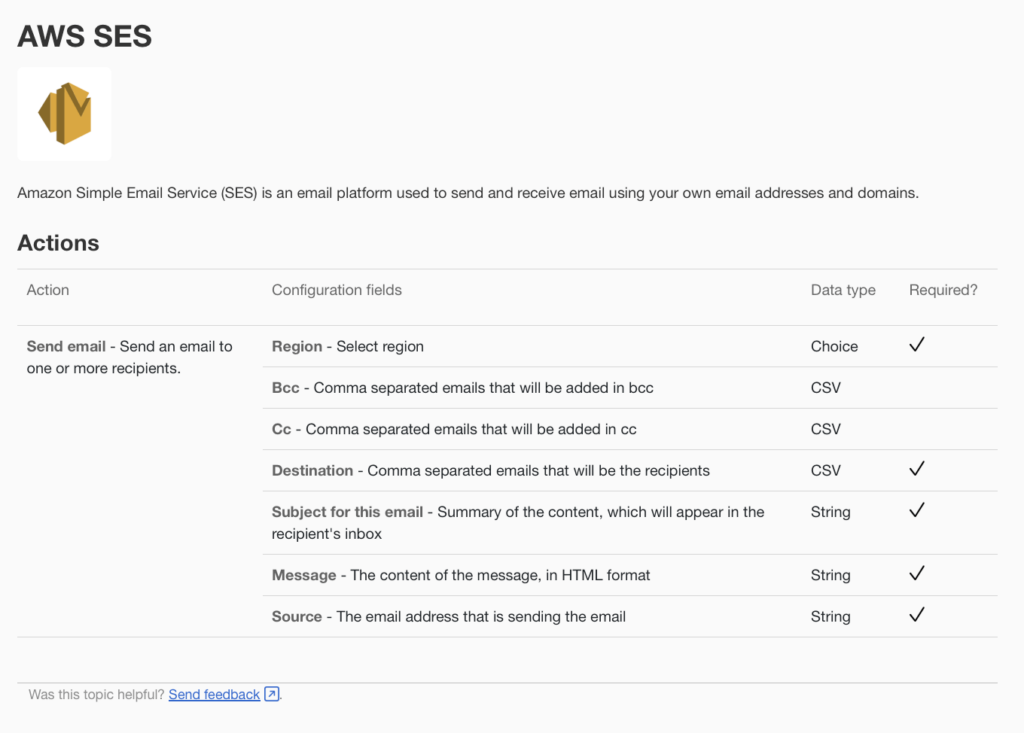This screenshot has height=733, width=1024.
Task: Click String data type in Subject row
Action: click(830, 512)
